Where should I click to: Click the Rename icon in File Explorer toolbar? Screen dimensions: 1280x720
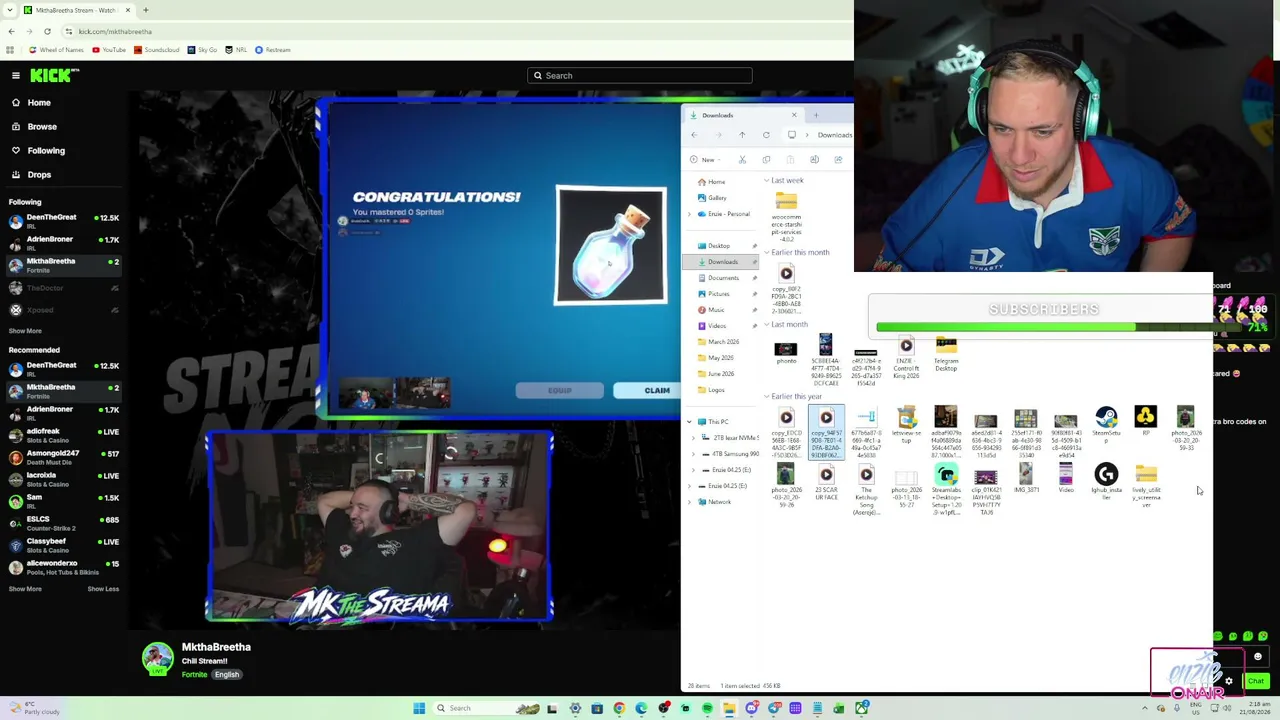(x=814, y=160)
